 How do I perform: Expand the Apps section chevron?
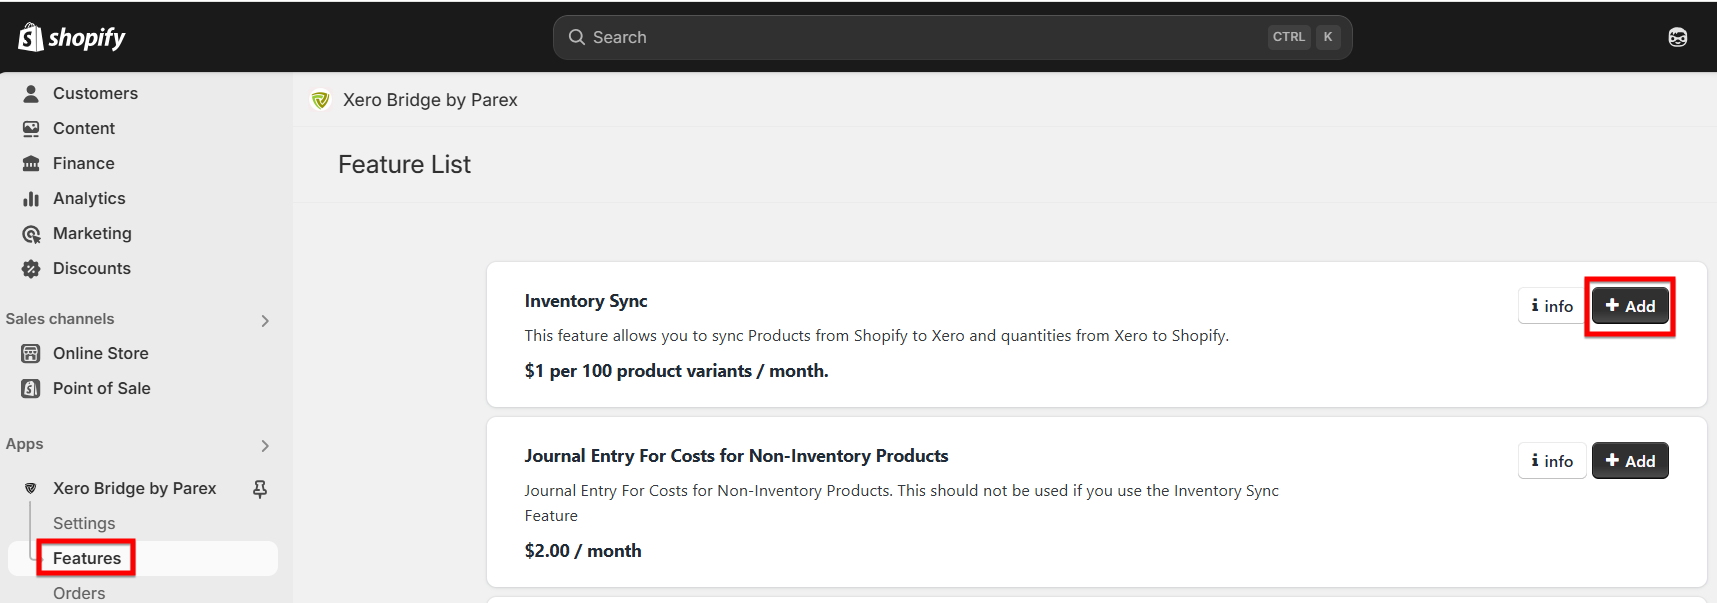(265, 446)
